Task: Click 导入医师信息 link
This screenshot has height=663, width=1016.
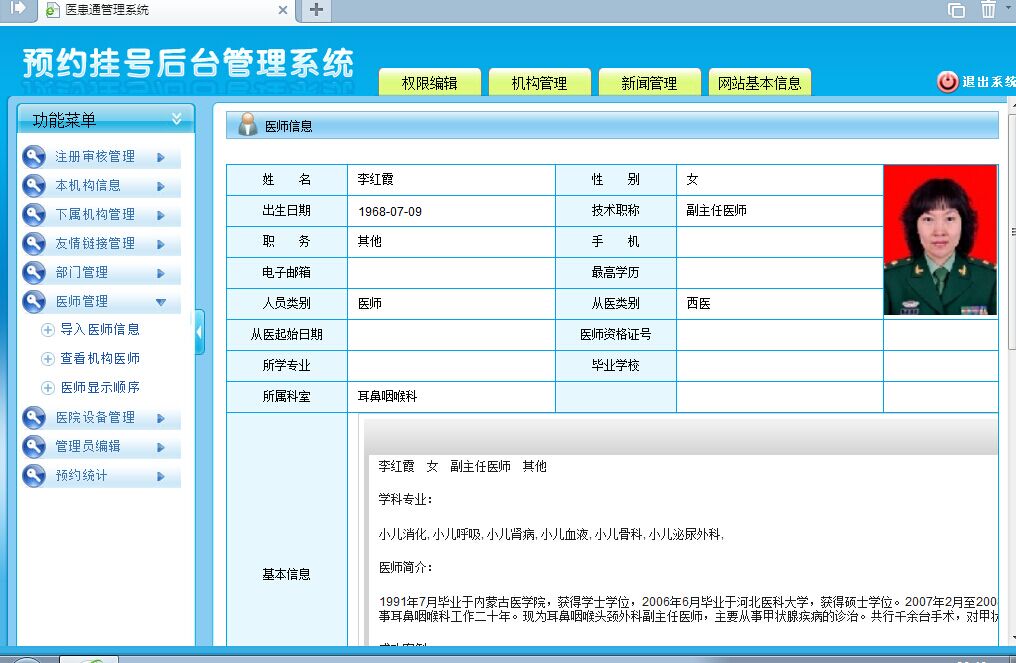Action: pyautogui.click(x=100, y=330)
